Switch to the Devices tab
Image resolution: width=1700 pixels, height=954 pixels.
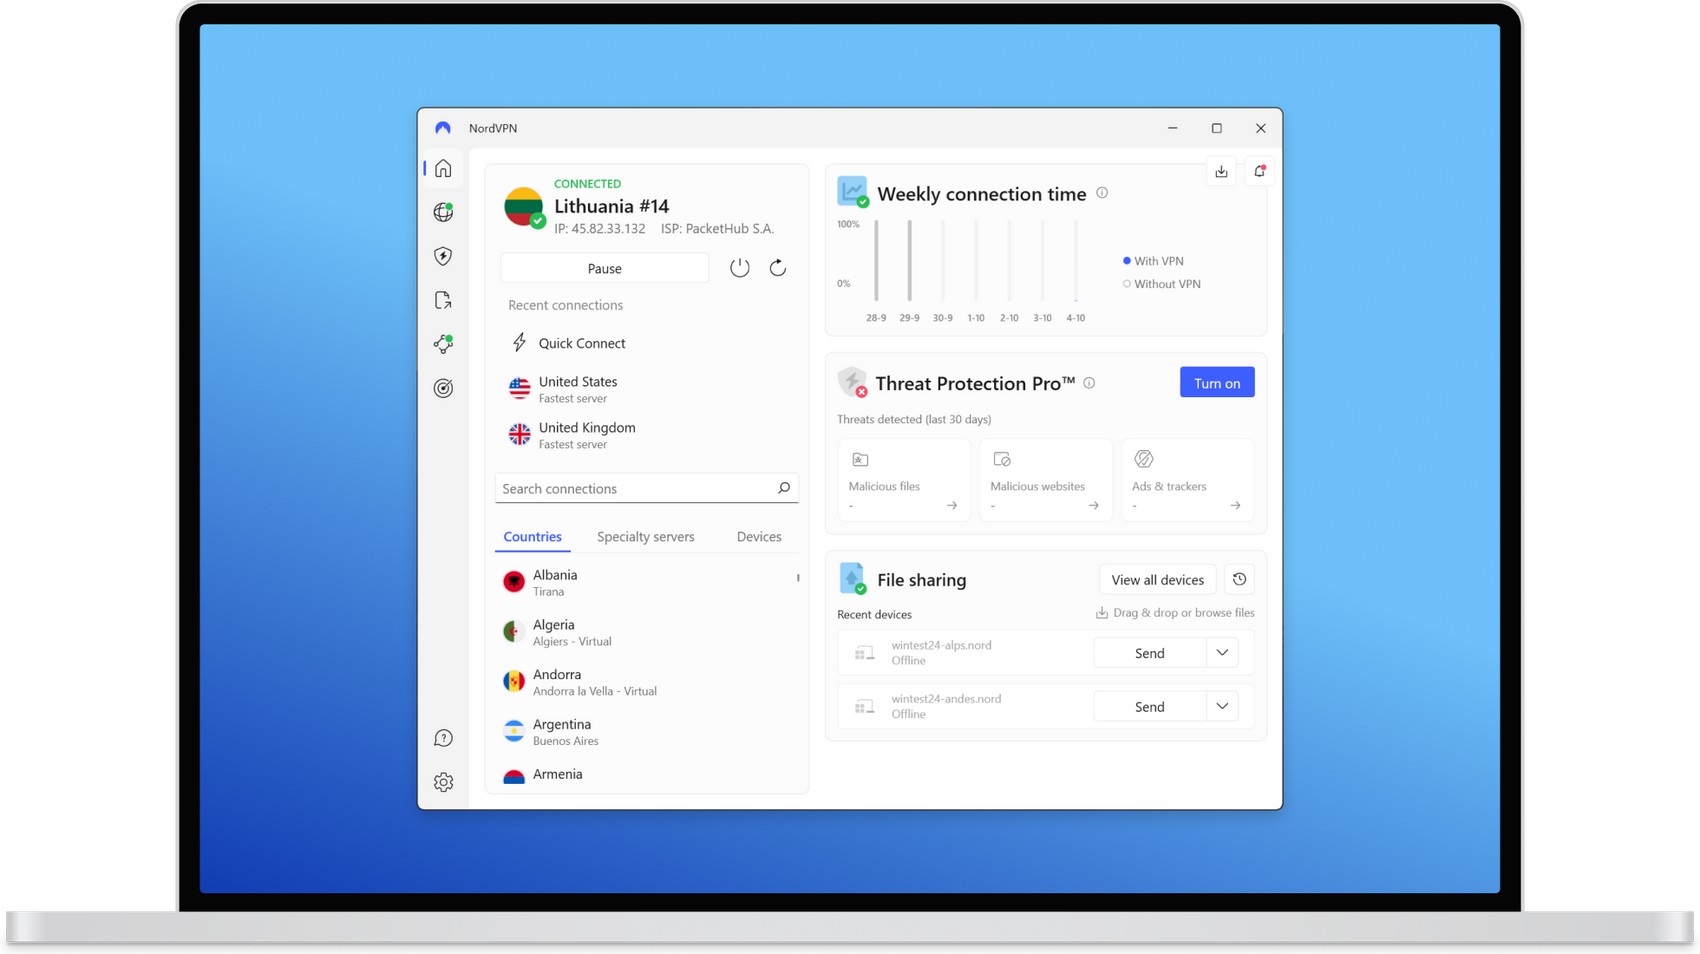[x=759, y=537]
